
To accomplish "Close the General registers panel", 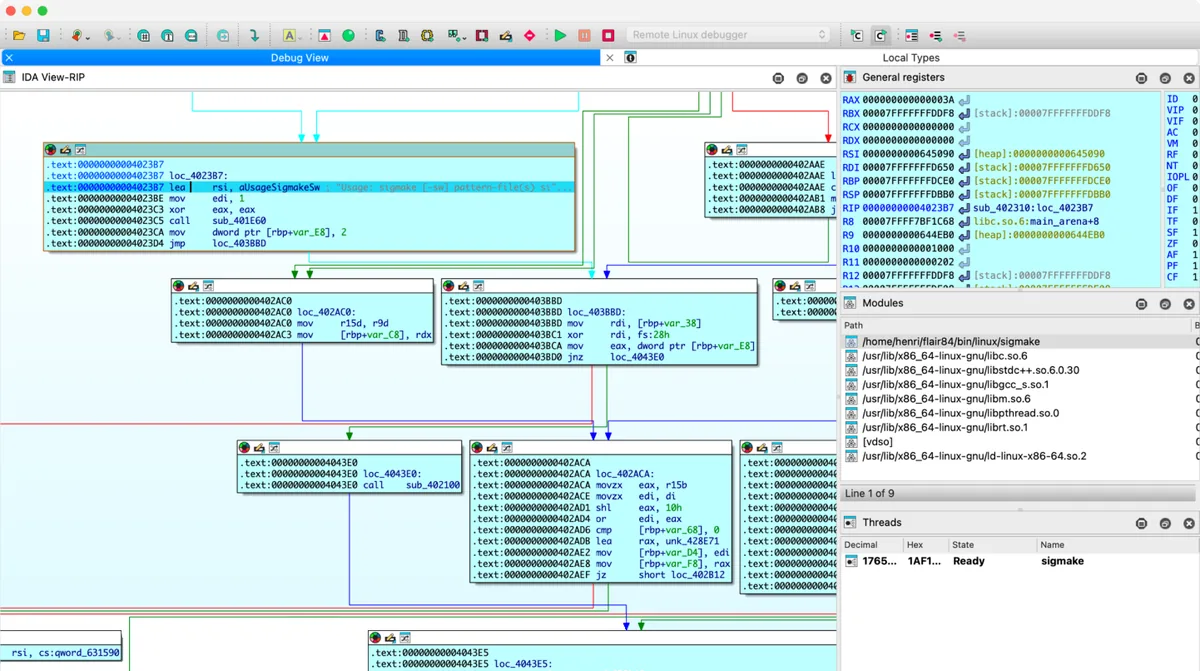I will click(1189, 78).
